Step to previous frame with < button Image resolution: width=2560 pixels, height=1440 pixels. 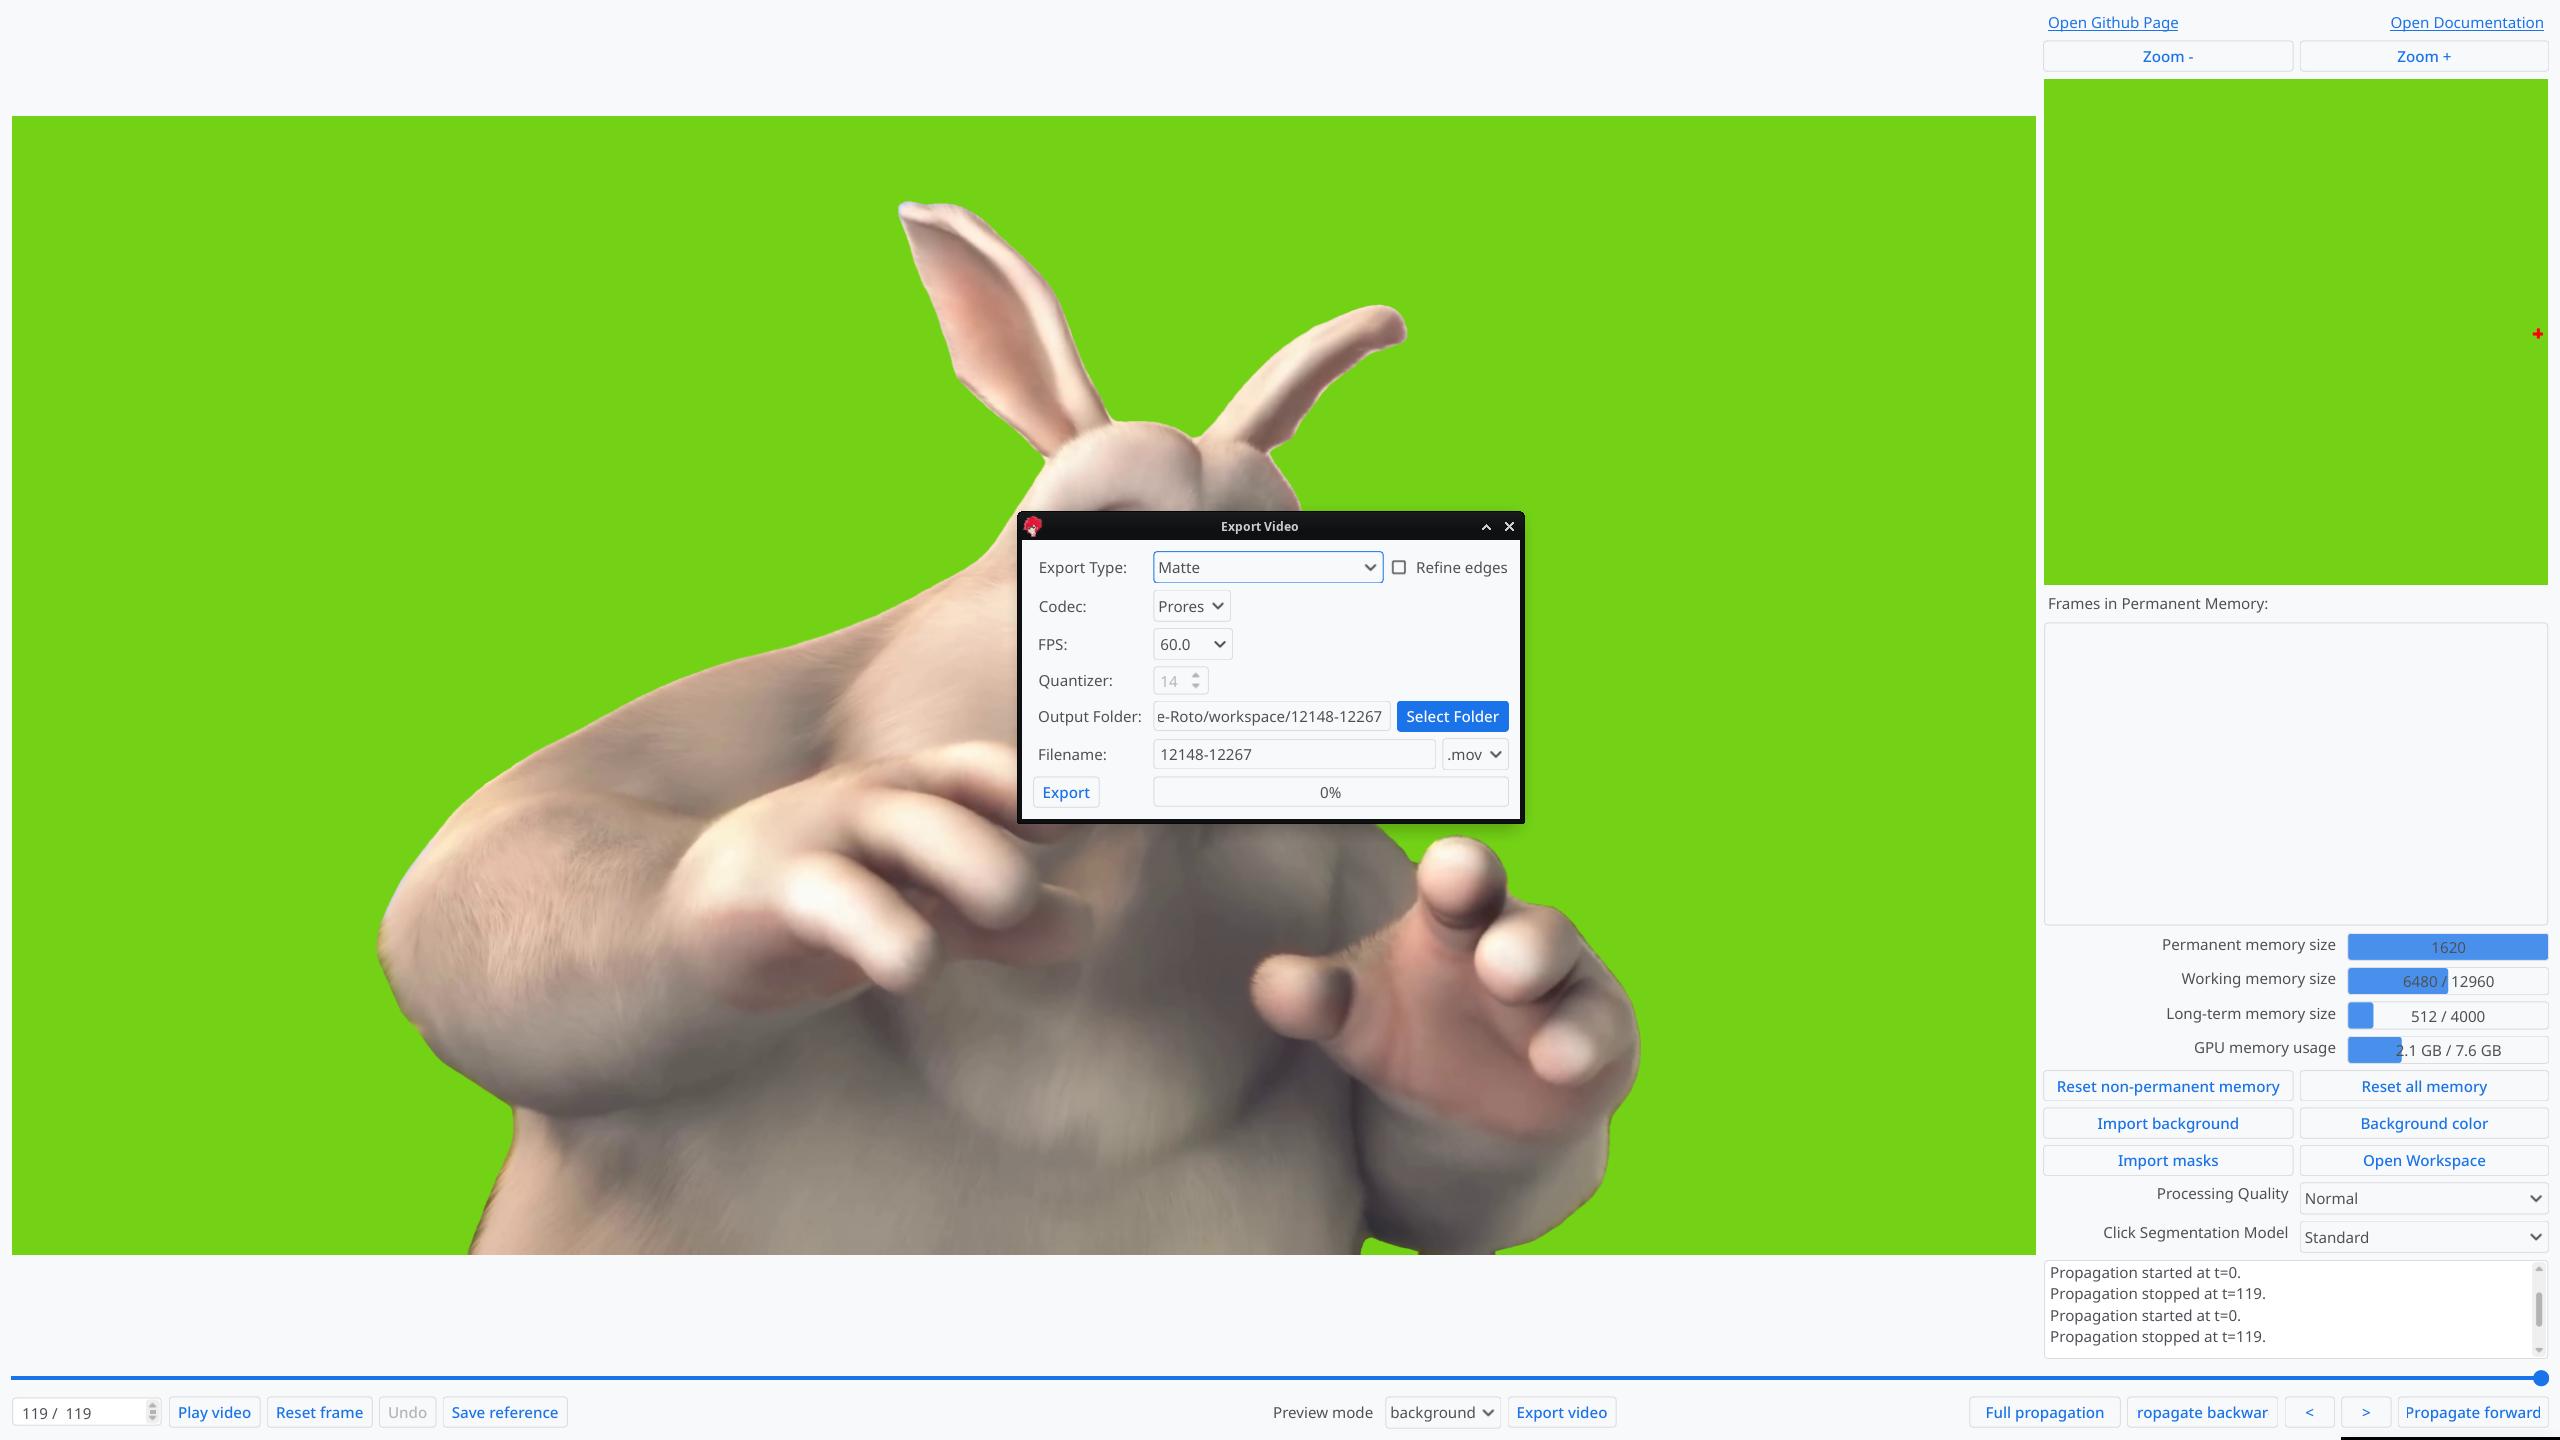point(2309,1412)
